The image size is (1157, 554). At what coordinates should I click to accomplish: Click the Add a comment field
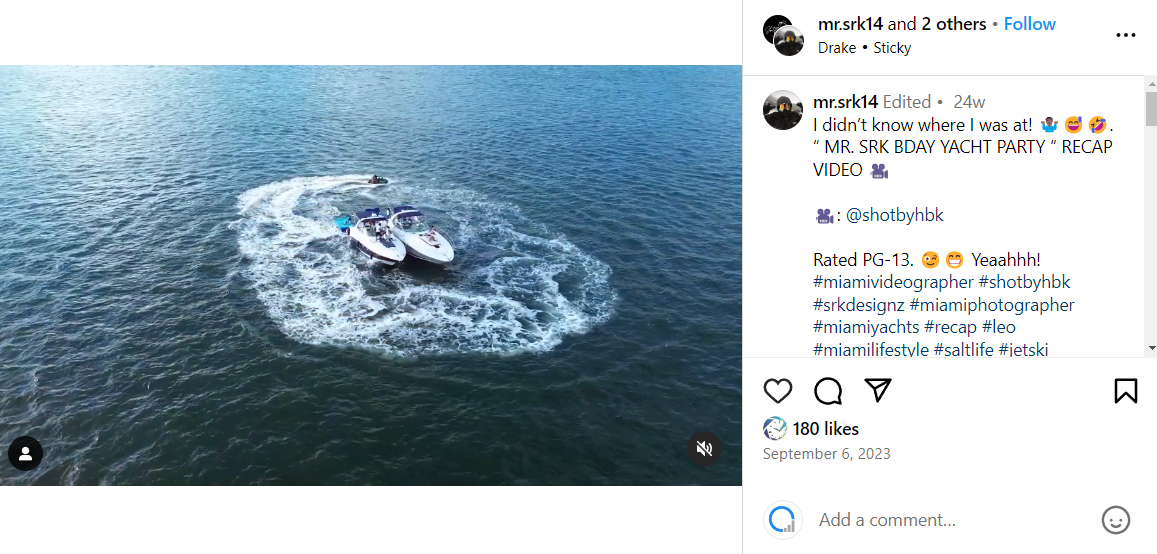pyautogui.click(x=950, y=520)
